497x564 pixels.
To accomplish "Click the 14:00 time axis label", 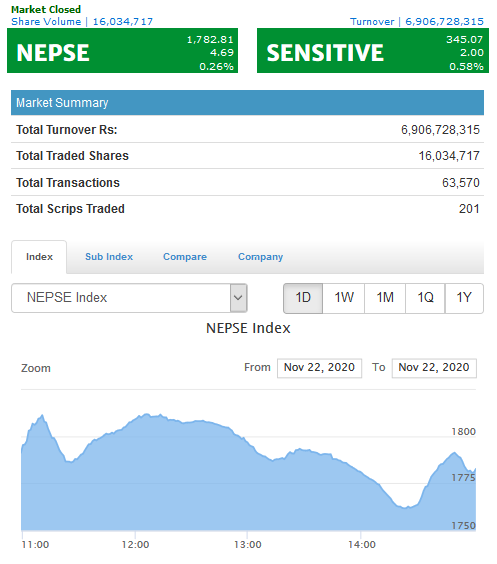I will pos(362,545).
